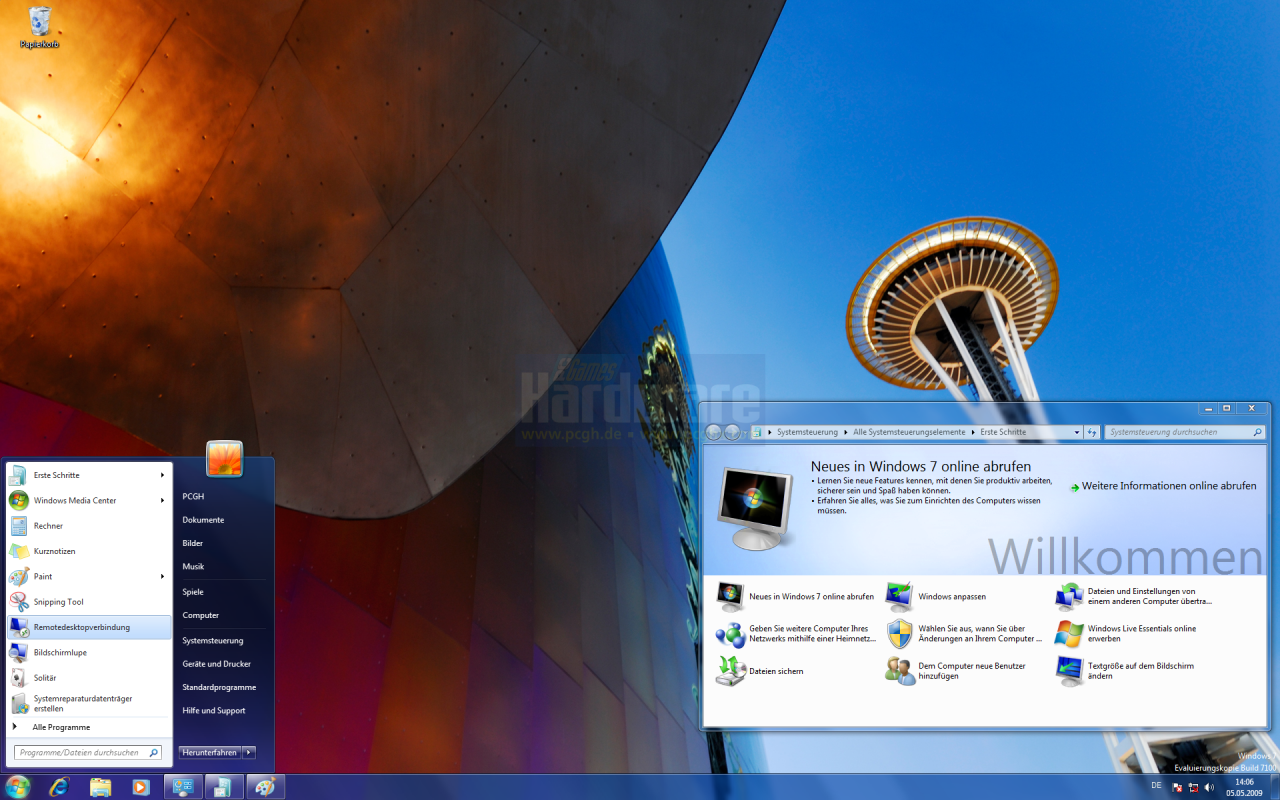Open Bilder in Start menu
Image resolution: width=1280 pixels, height=800 pixels.
[193, 543]
